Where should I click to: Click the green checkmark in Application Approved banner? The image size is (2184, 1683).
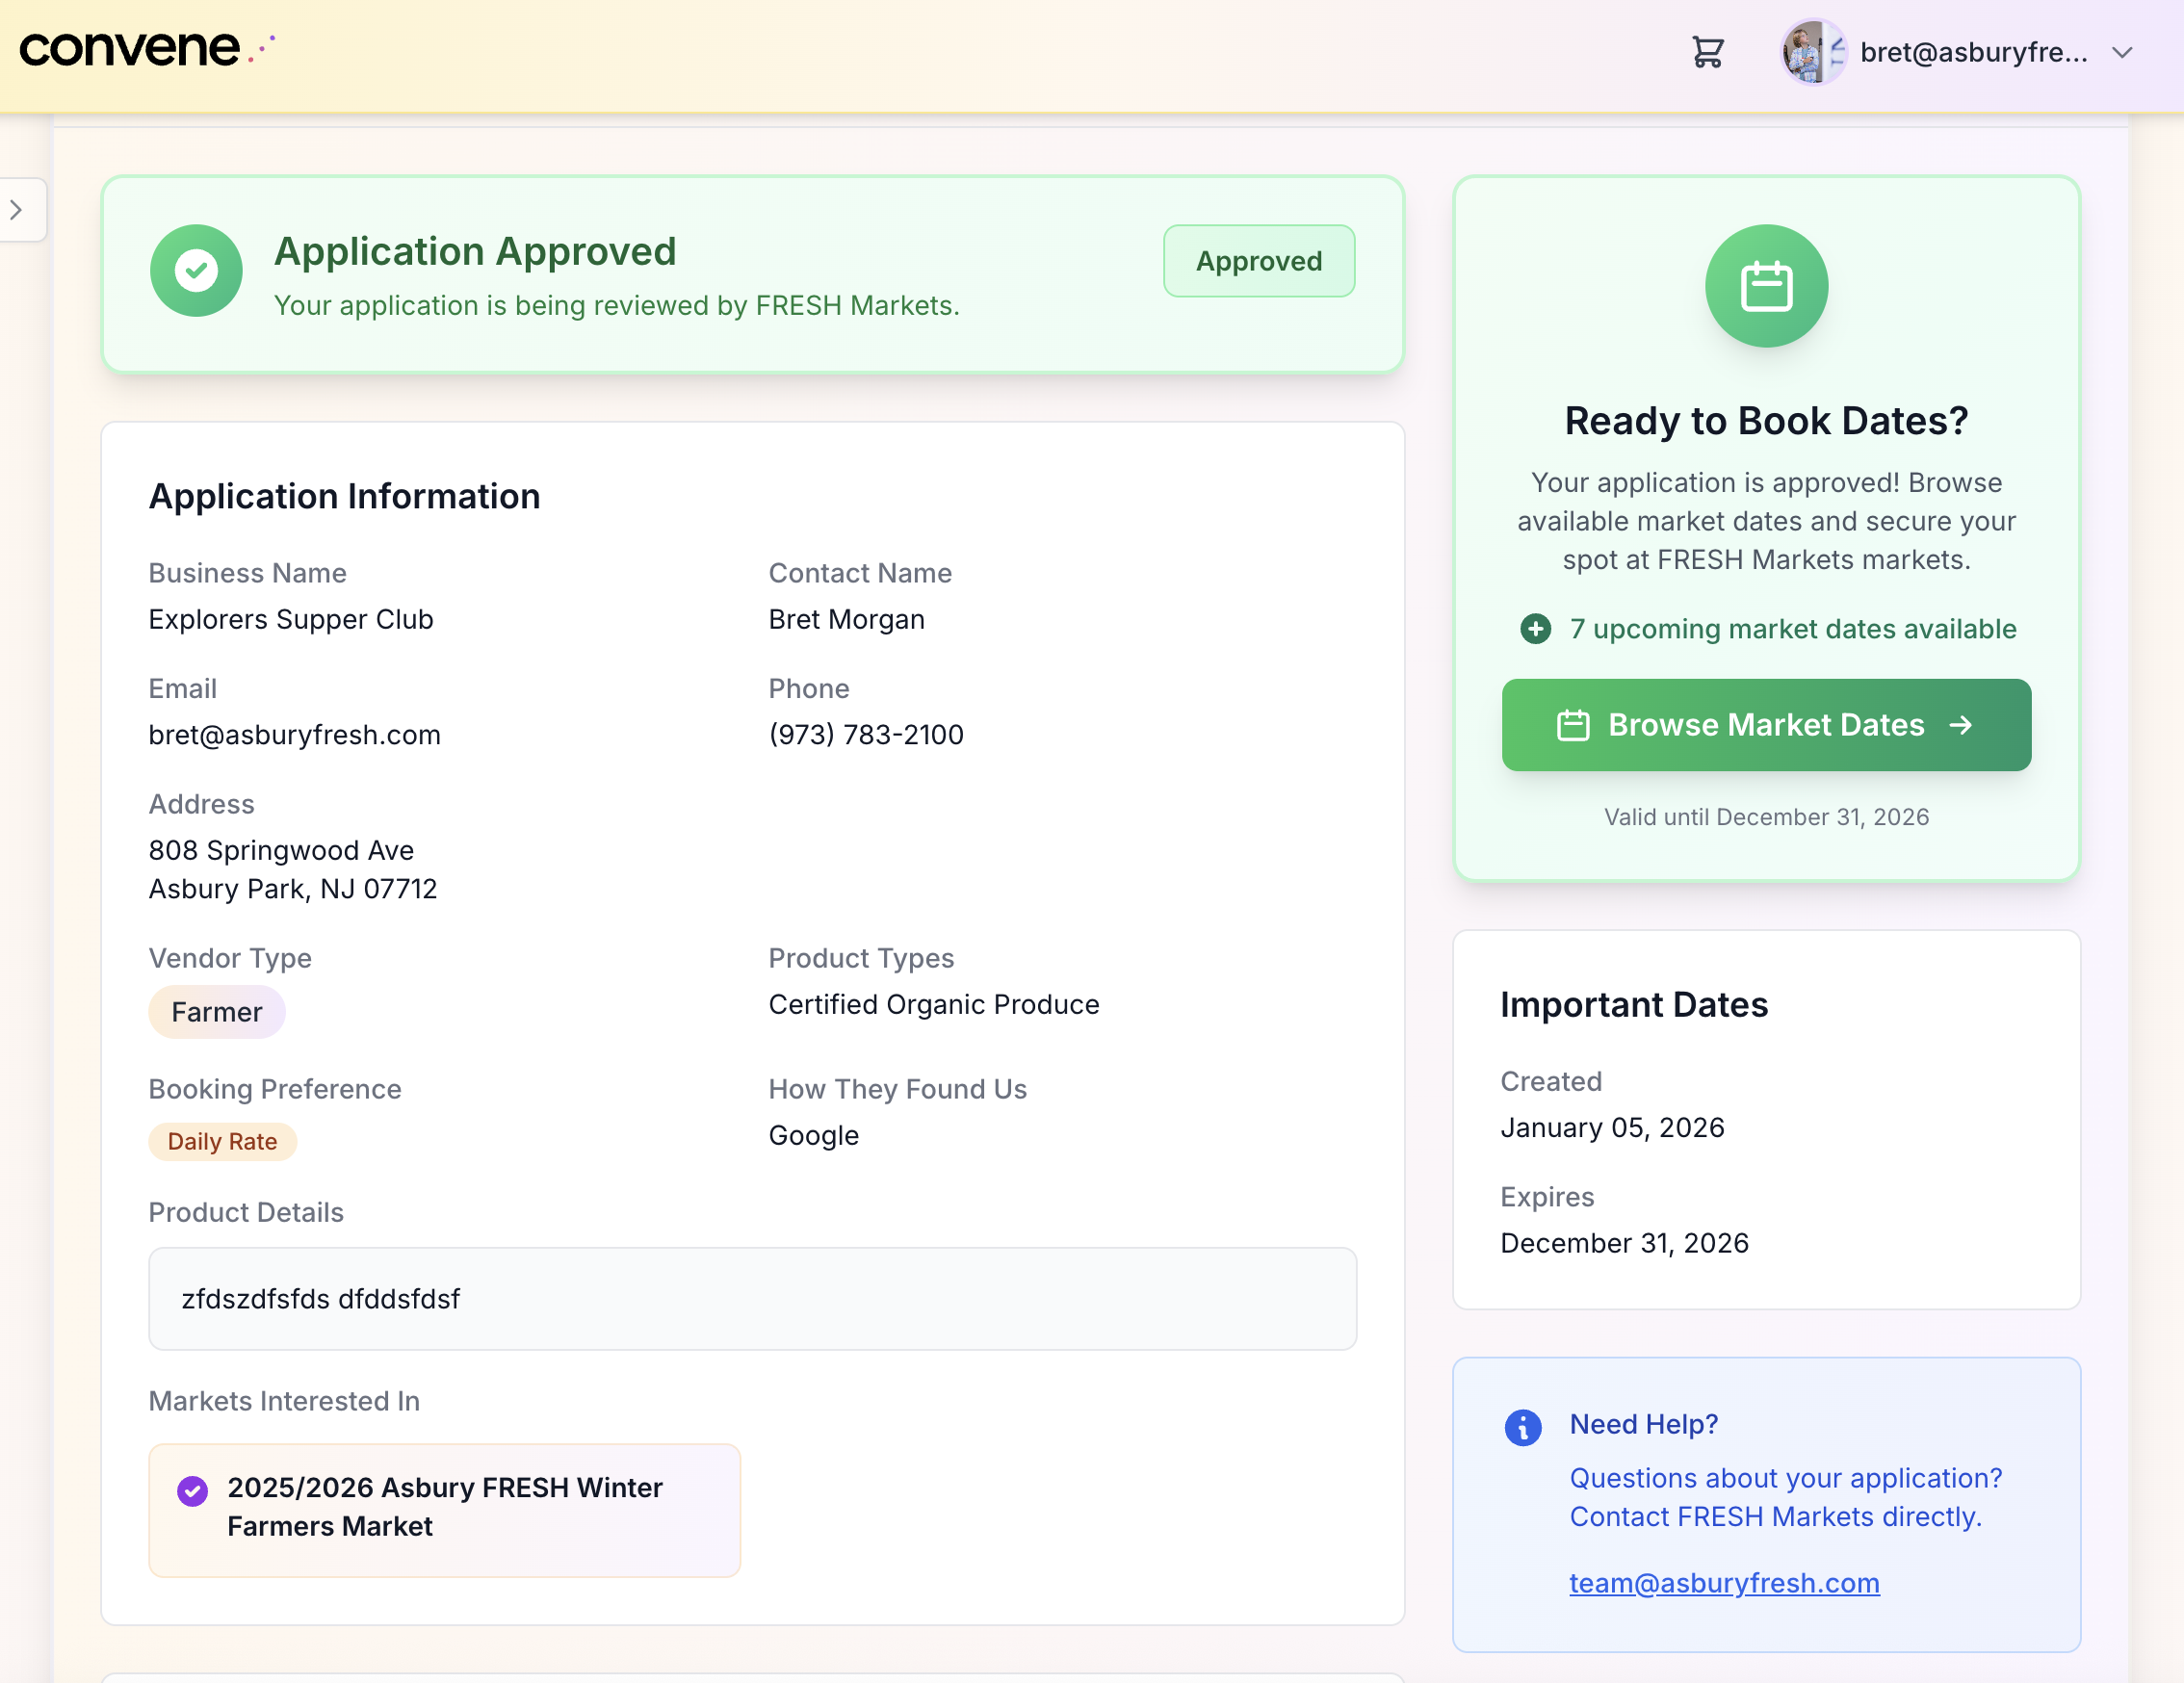pos(196,269)
